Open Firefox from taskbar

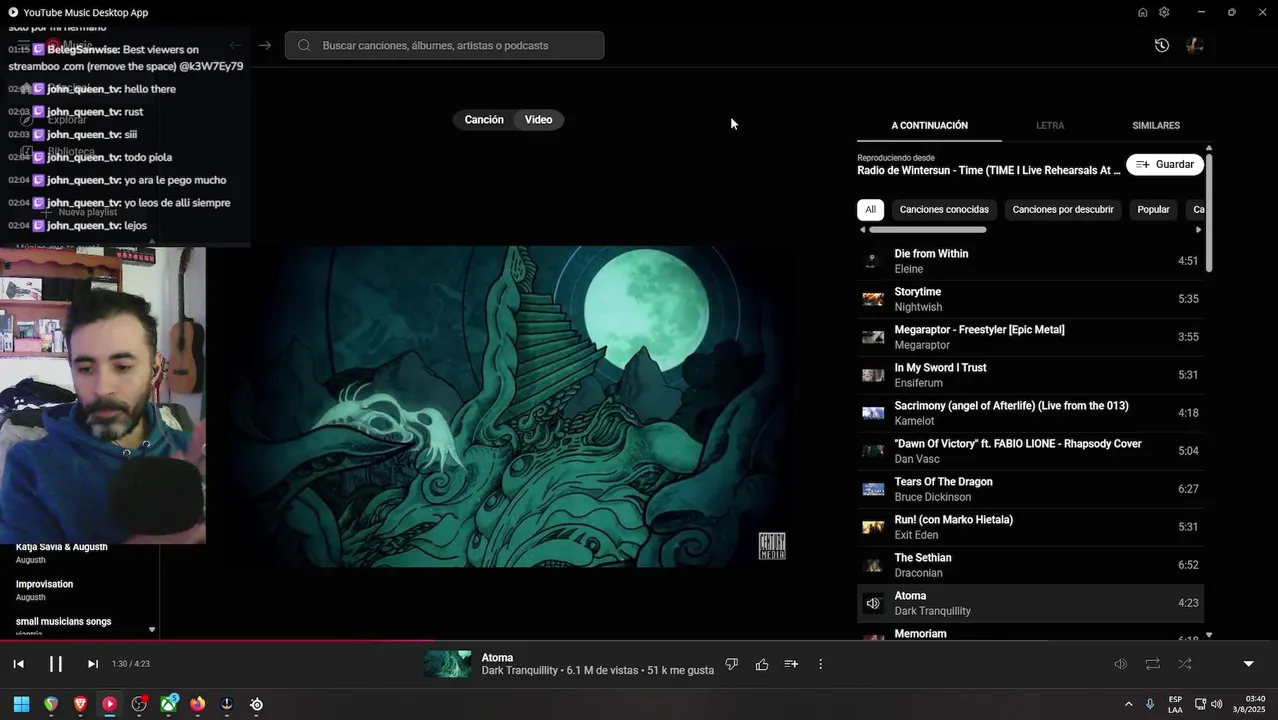click(x=198, y=704)
